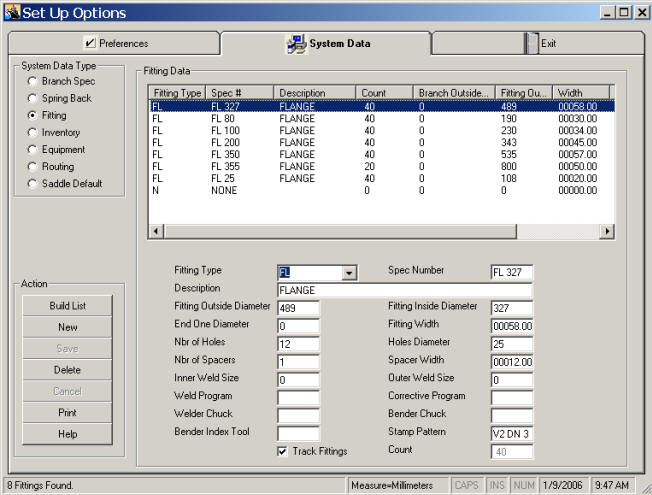The width and height of the screenshot is (652, 495).
Task: Click the Delete button
Action: click(67, 370)
